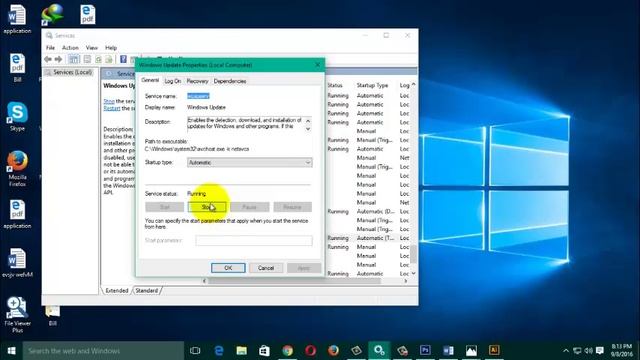Click the Refresh toolbar icon in Services
640x360 pixels.
(98, 59)
